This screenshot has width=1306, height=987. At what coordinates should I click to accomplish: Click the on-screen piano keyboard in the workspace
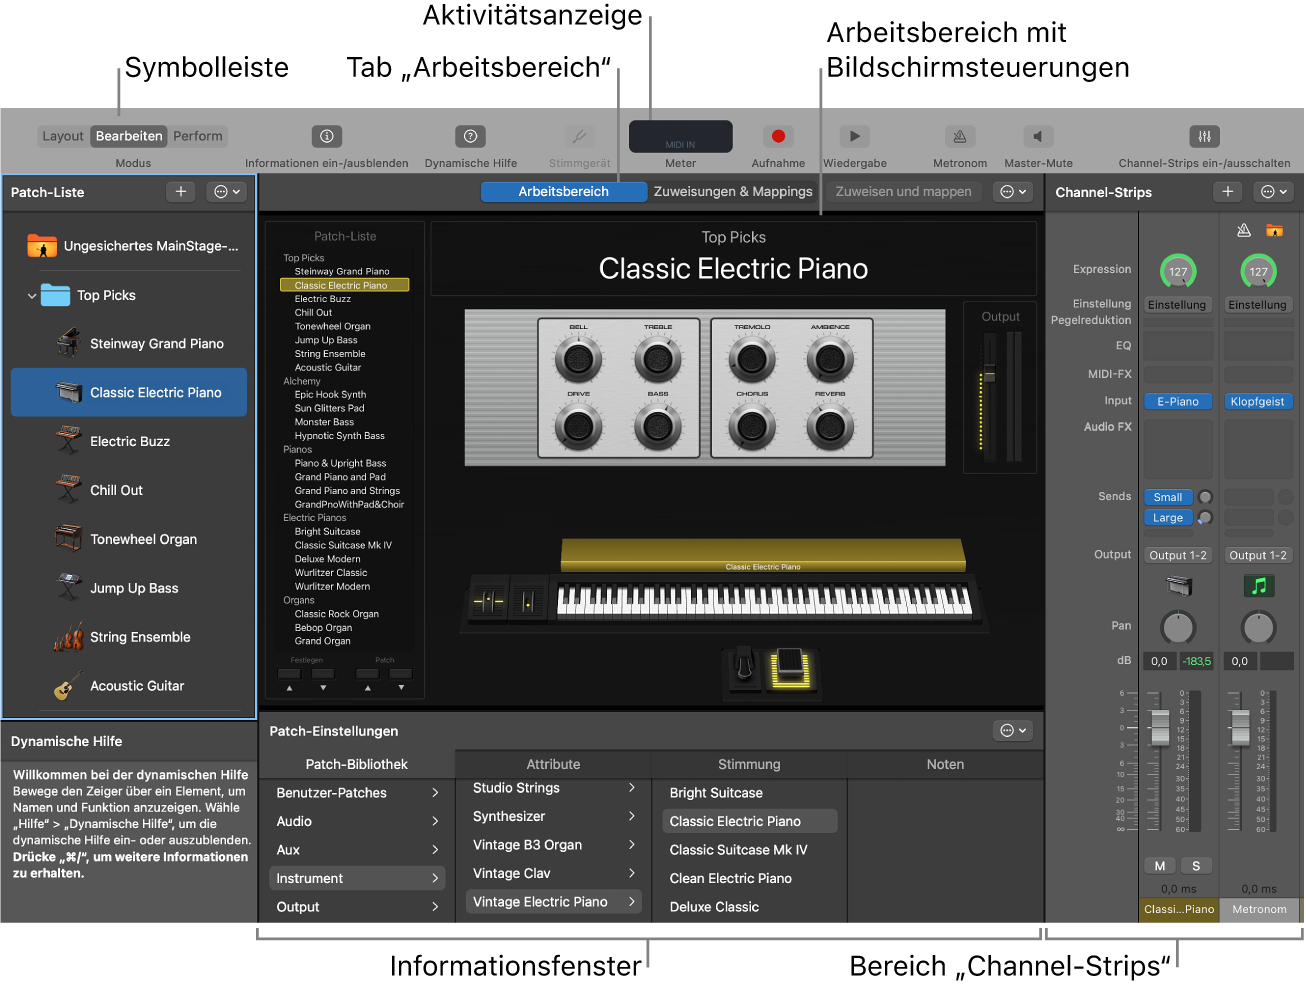pyautogui.click(x=764, y=600)
